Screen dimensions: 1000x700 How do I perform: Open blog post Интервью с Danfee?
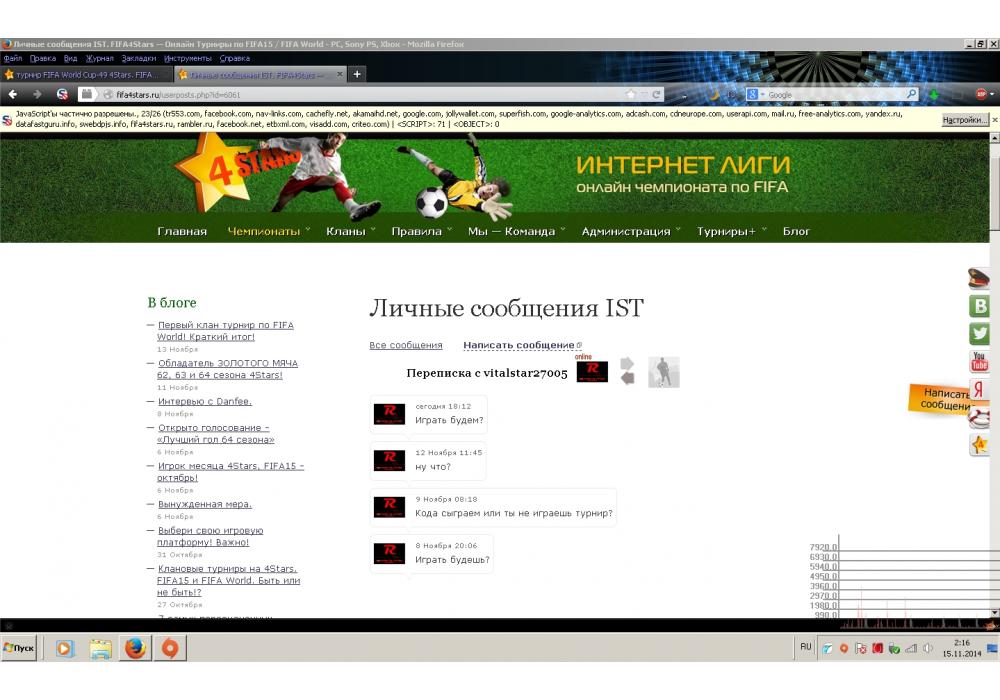click(205, 402)
